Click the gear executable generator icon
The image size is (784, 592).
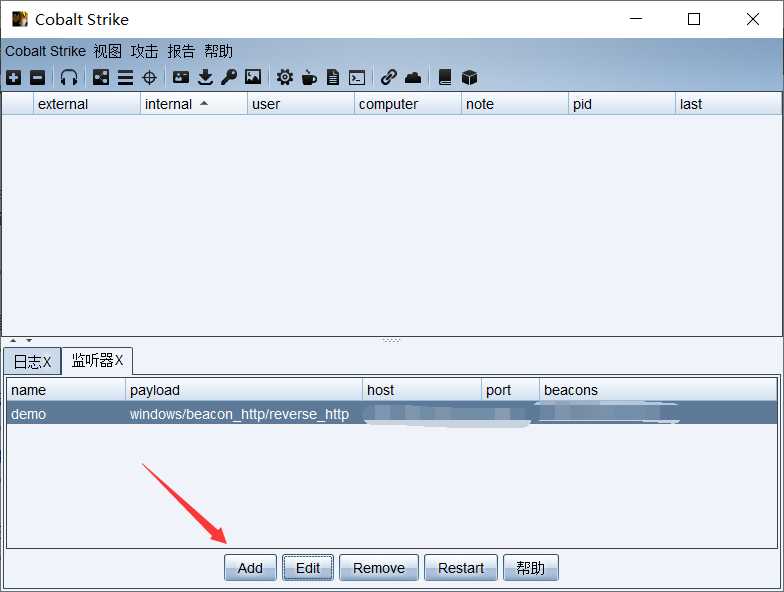click(284, 78)
